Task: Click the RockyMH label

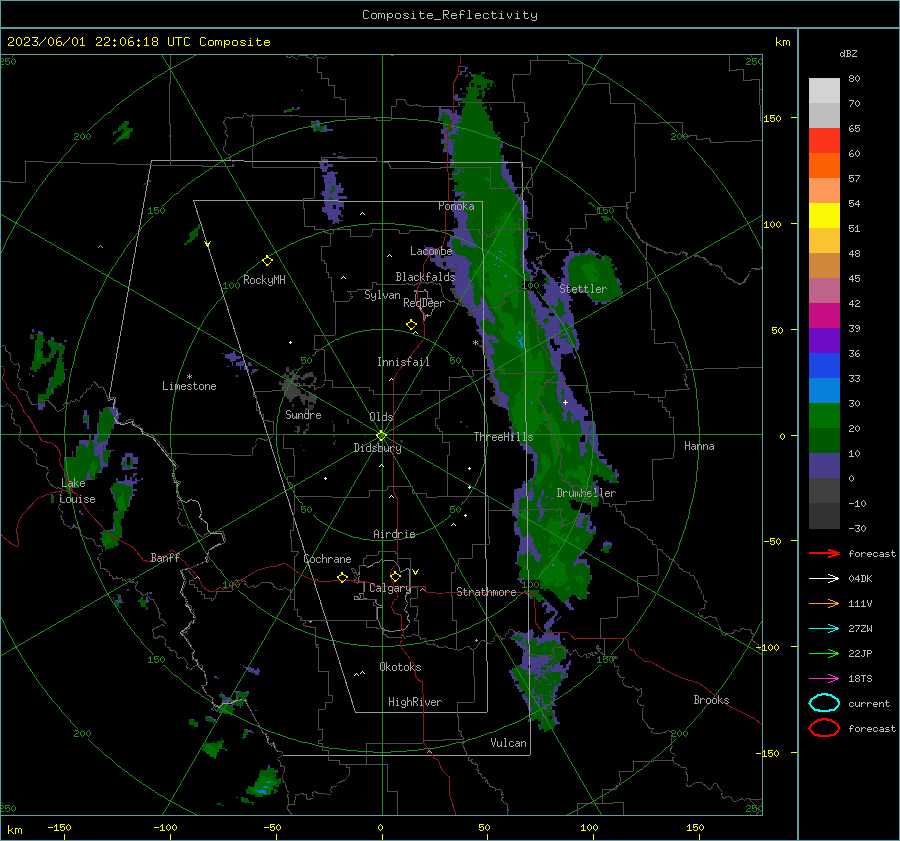Action: coord(264,280)
